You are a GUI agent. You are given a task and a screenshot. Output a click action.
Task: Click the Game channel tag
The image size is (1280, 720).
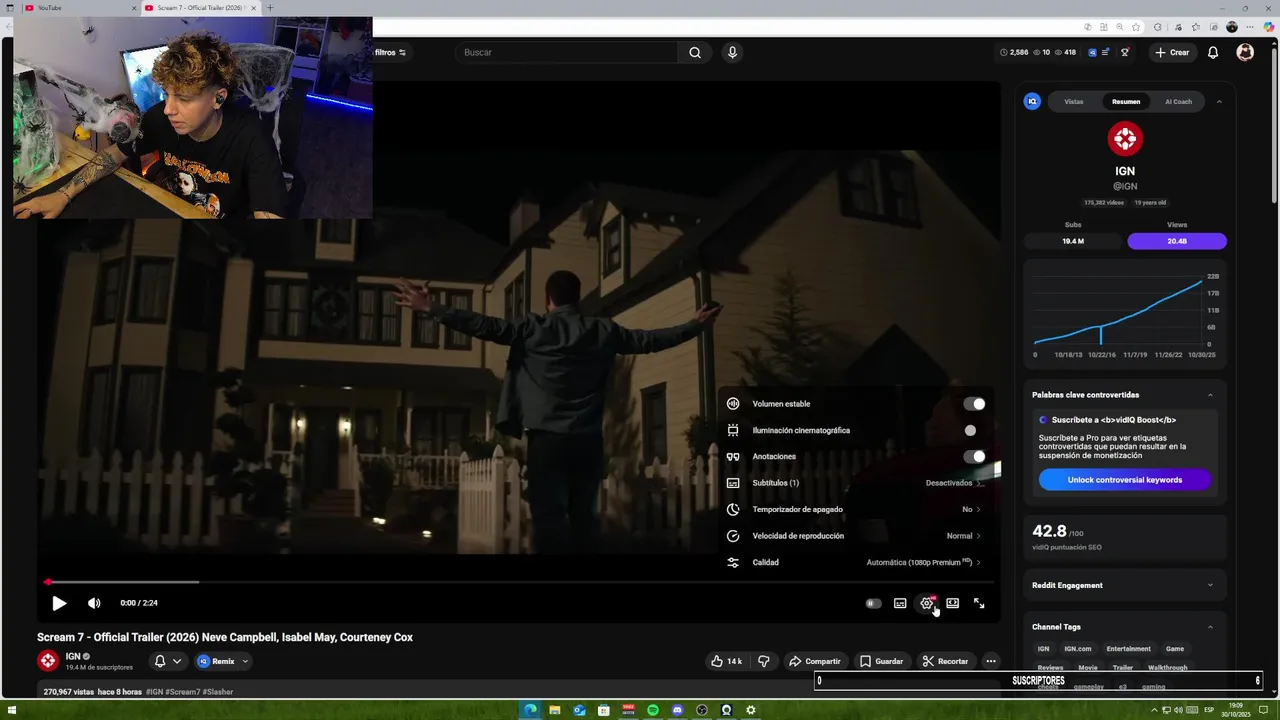1175,649
